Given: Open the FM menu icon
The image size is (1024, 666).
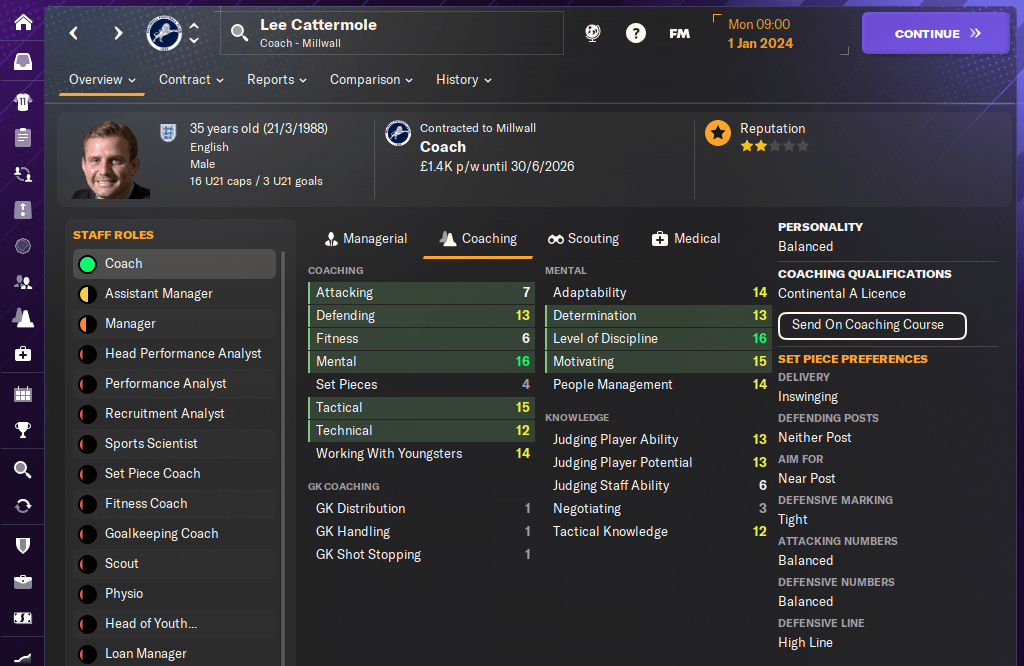Looking at the screenshot, I should pos(680,33).
